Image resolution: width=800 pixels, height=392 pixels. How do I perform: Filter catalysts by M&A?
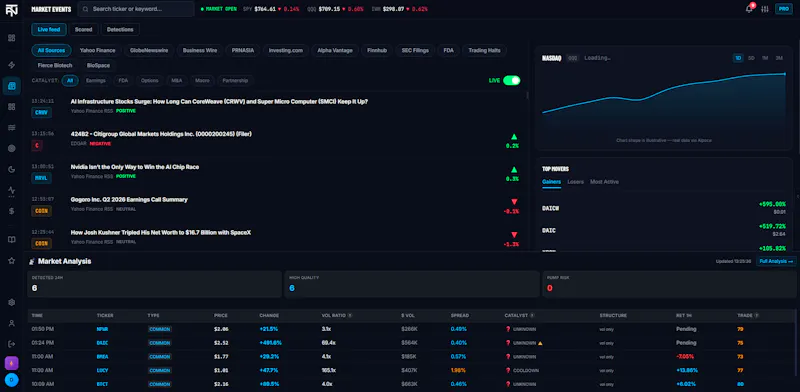(177, 81)
